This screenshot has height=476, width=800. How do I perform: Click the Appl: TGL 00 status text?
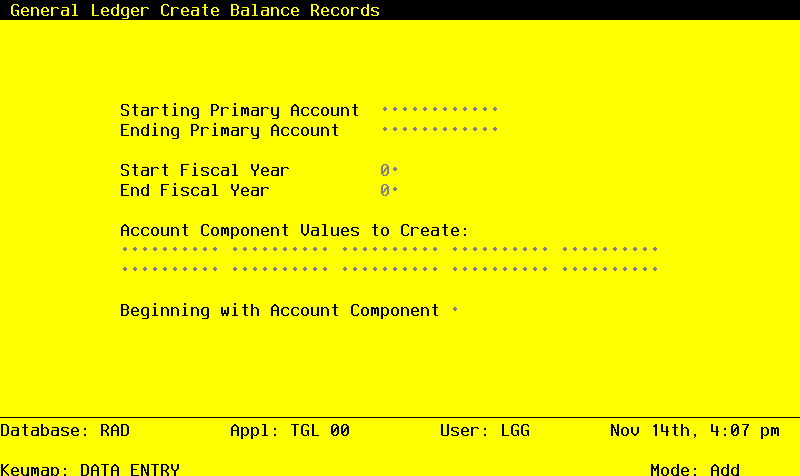290,430
